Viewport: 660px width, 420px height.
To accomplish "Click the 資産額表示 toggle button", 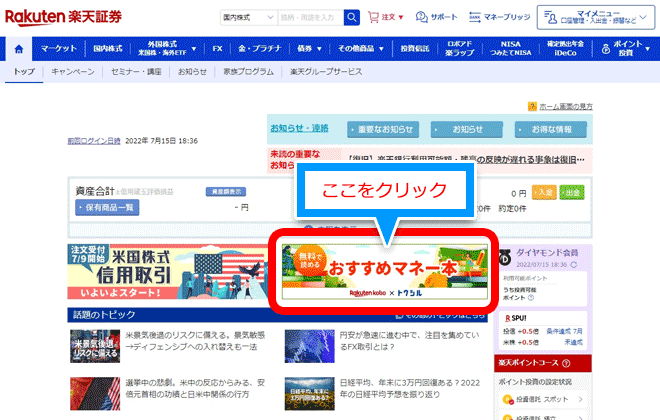I will tap(226, 191).
